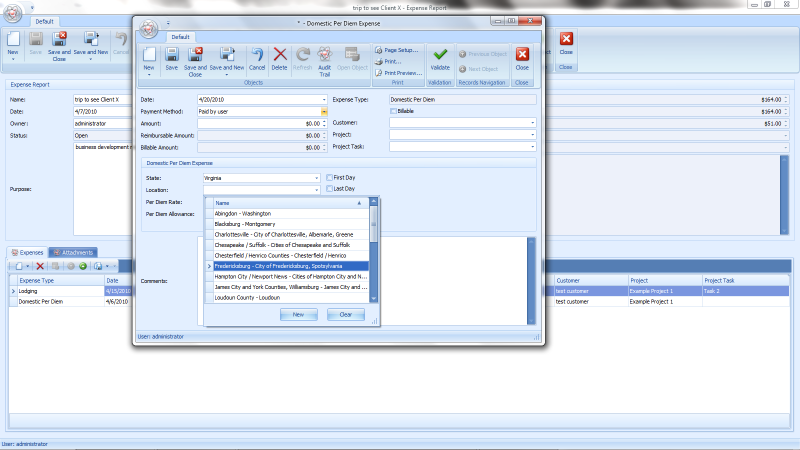Click the location list vertical scrollbar

(x=374, y=250)
